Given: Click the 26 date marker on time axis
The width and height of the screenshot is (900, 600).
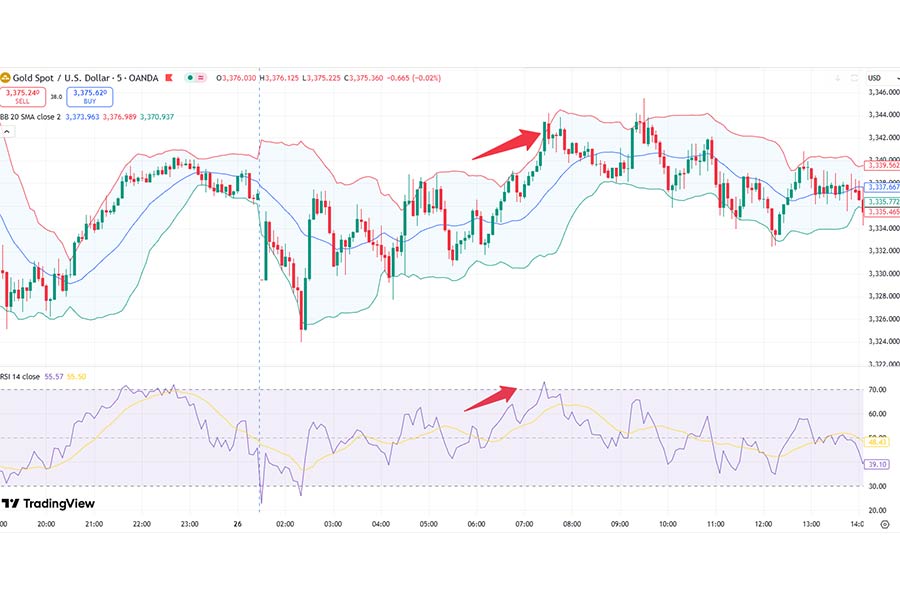Looking at the screenshot, I should click(x=238, y=524).
